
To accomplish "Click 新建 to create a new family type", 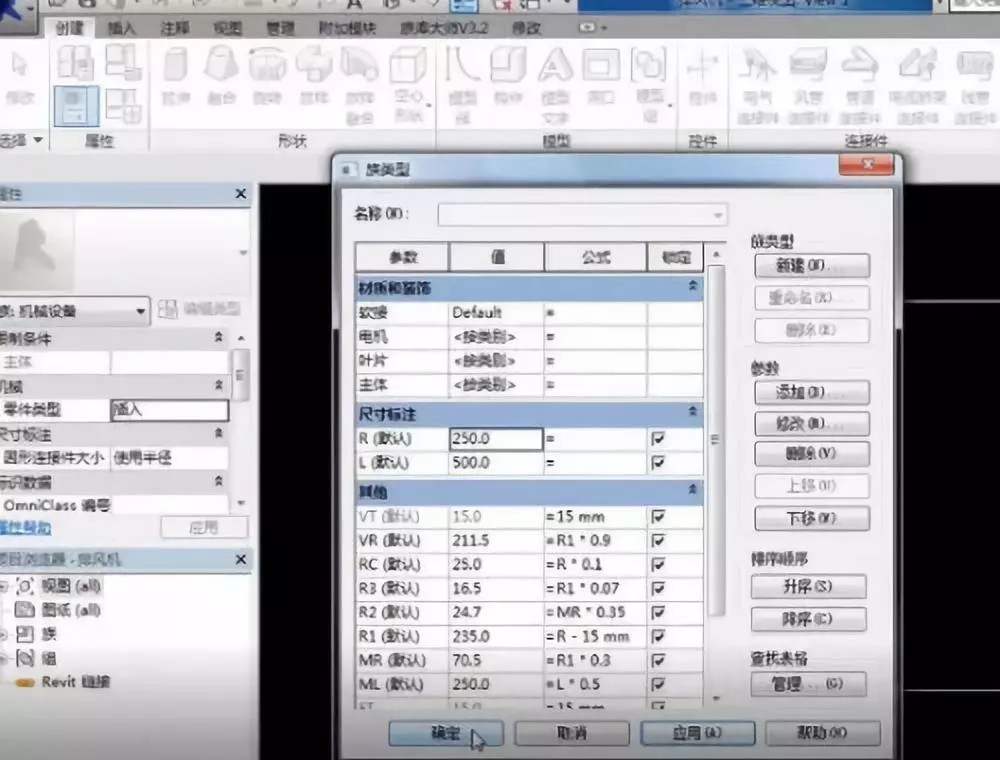I will coord(812,266).
